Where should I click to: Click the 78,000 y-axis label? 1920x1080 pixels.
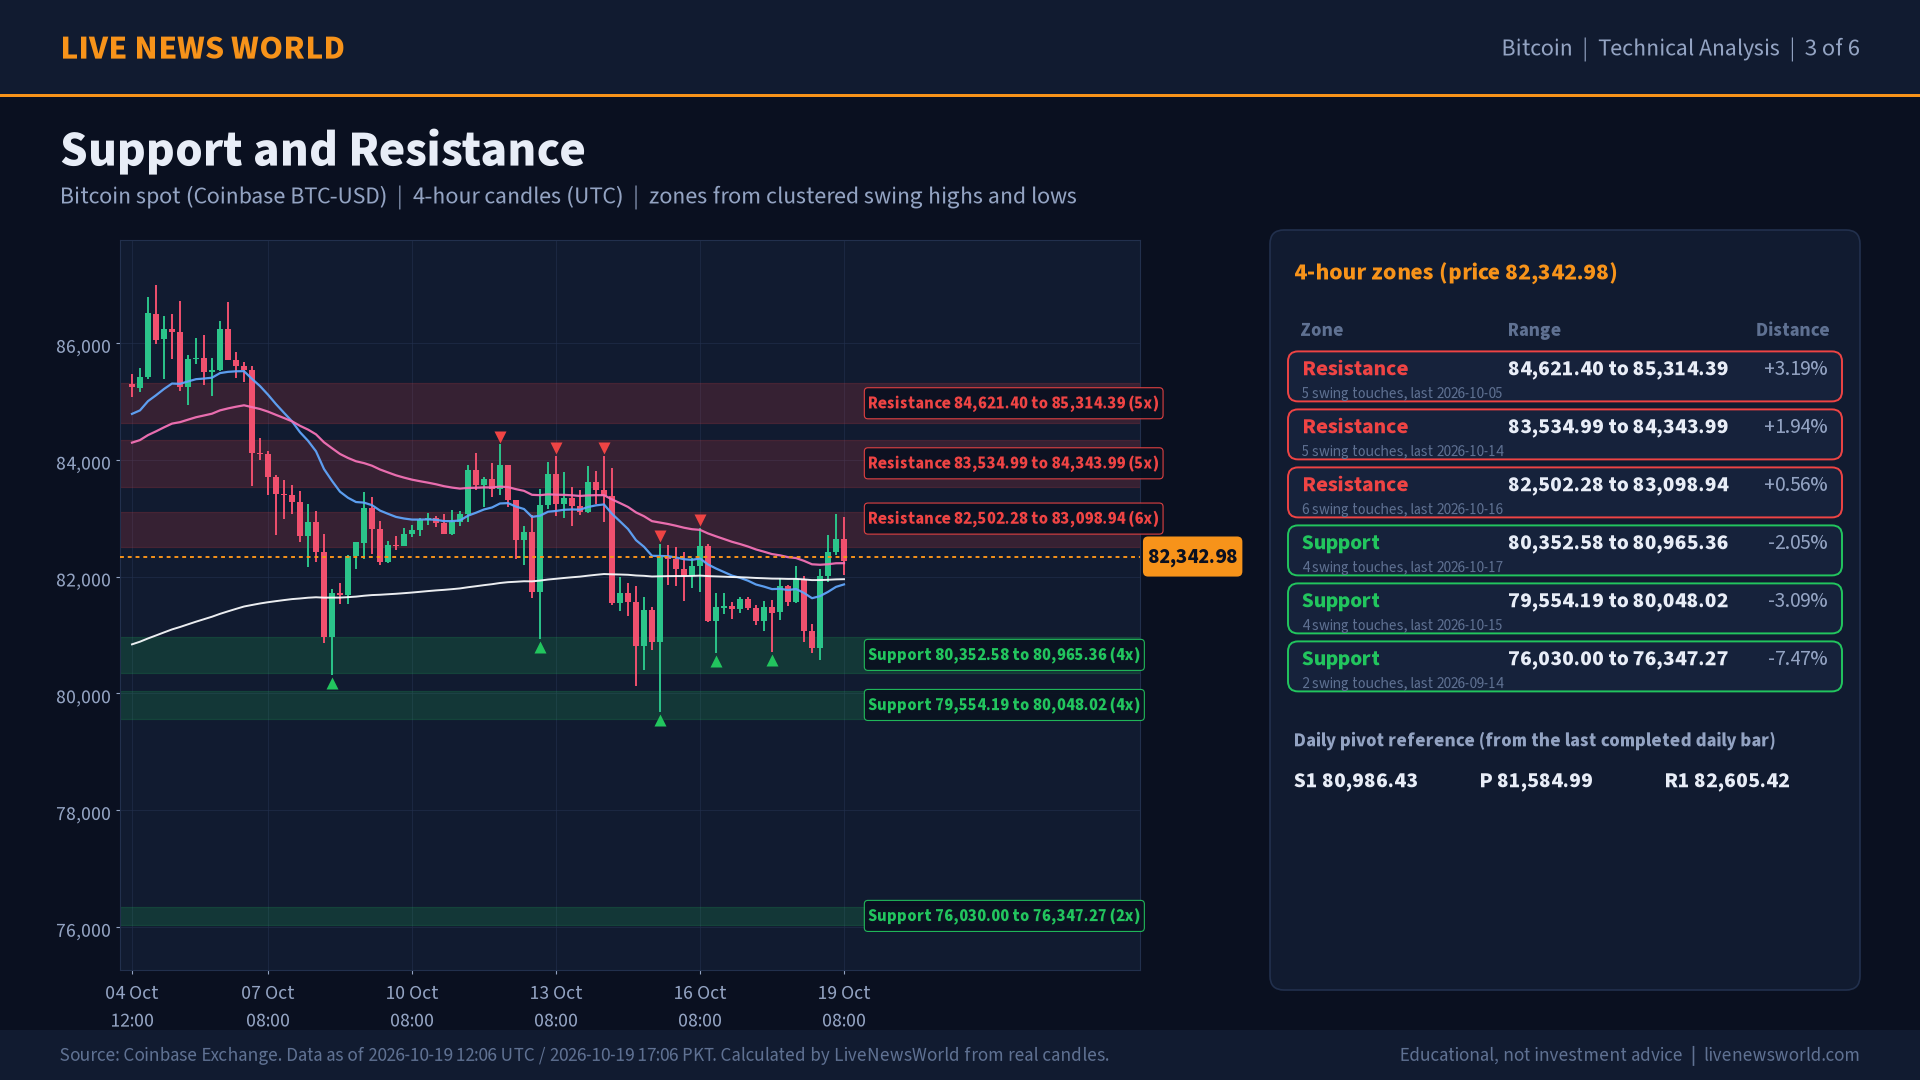(x=83, y=813)
